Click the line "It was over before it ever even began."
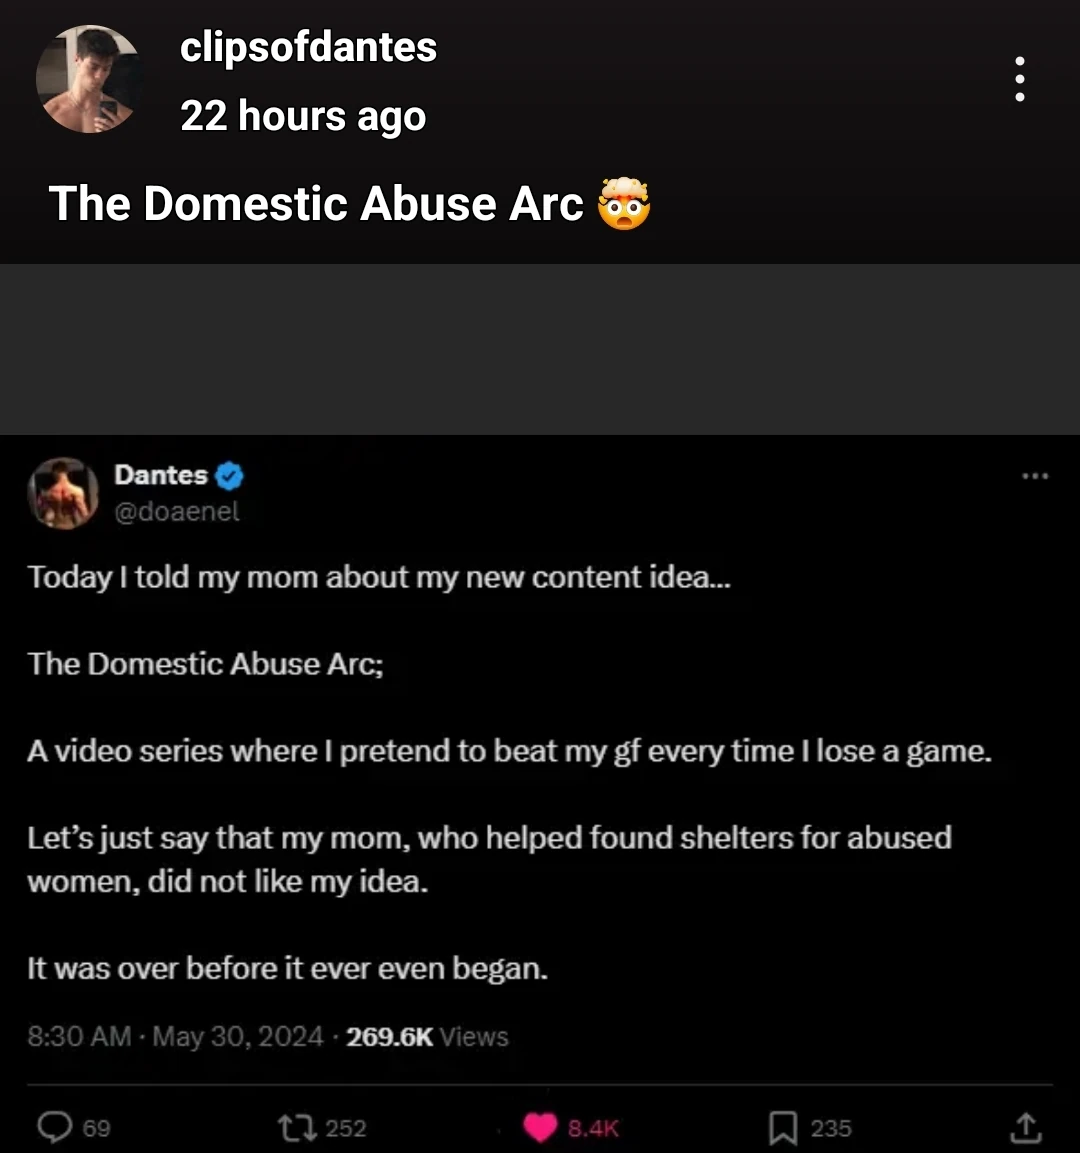This screenshot has width=1080, height=1153. click(288, 968)
